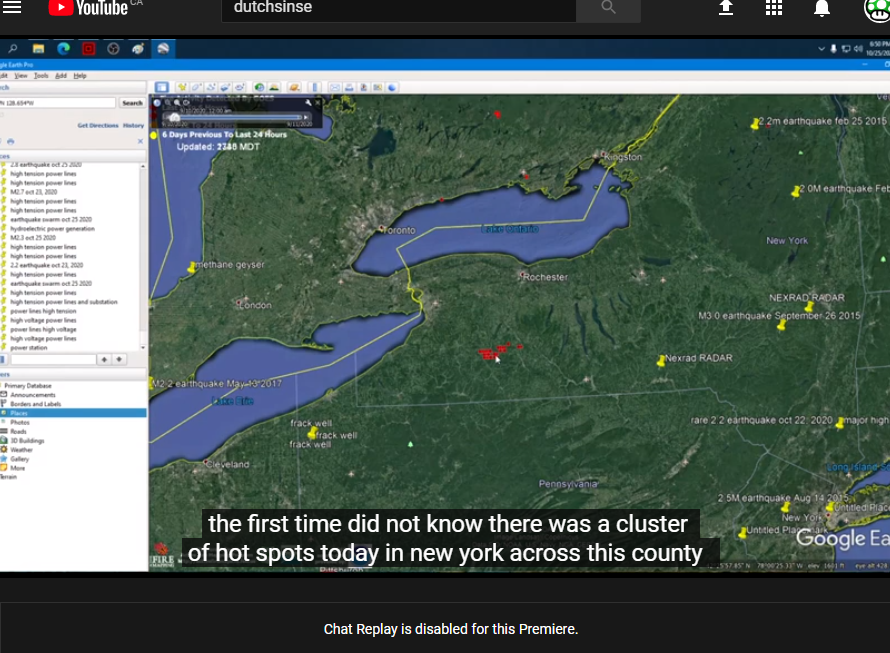Click the time slider track thumb
Viewport: 890px width, 653px height.
pyautogui.click(x=174, y=118)
